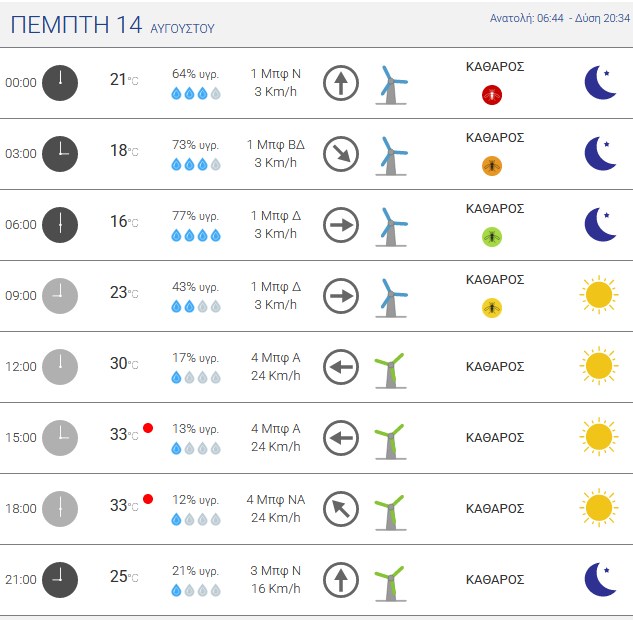Click the red mosquito indicator at 00:00

(x=492, y=95)
